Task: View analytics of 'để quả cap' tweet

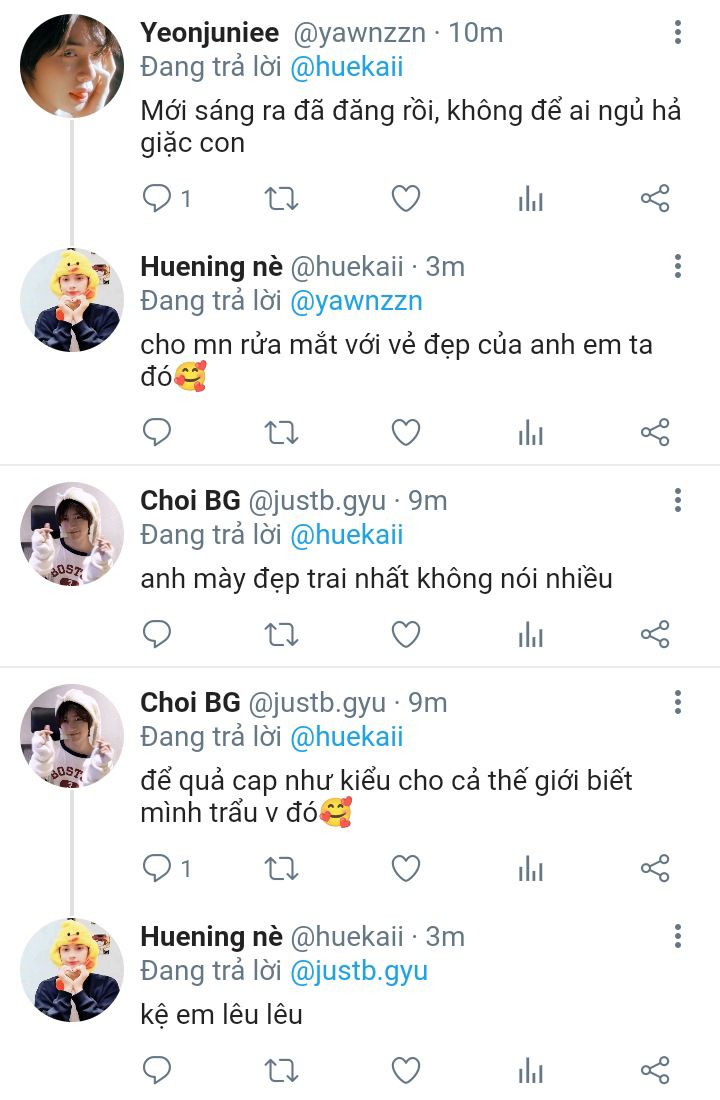Action: pos(531,869)
